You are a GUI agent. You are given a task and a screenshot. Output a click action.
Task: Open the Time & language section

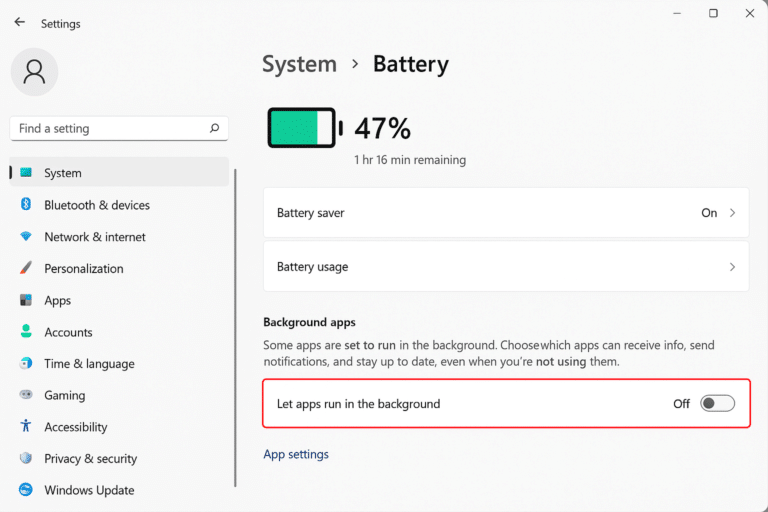[89, 364]
